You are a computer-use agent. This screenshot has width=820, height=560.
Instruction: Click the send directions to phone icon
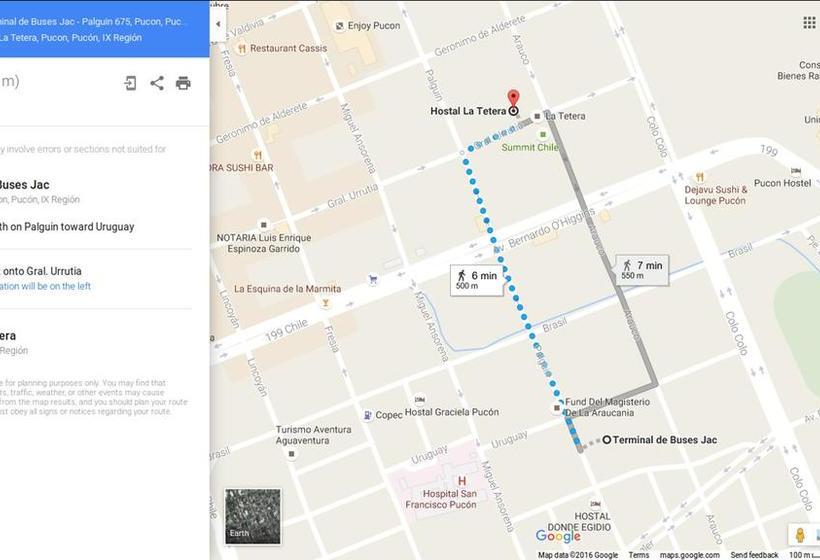(x=130, y=83)
